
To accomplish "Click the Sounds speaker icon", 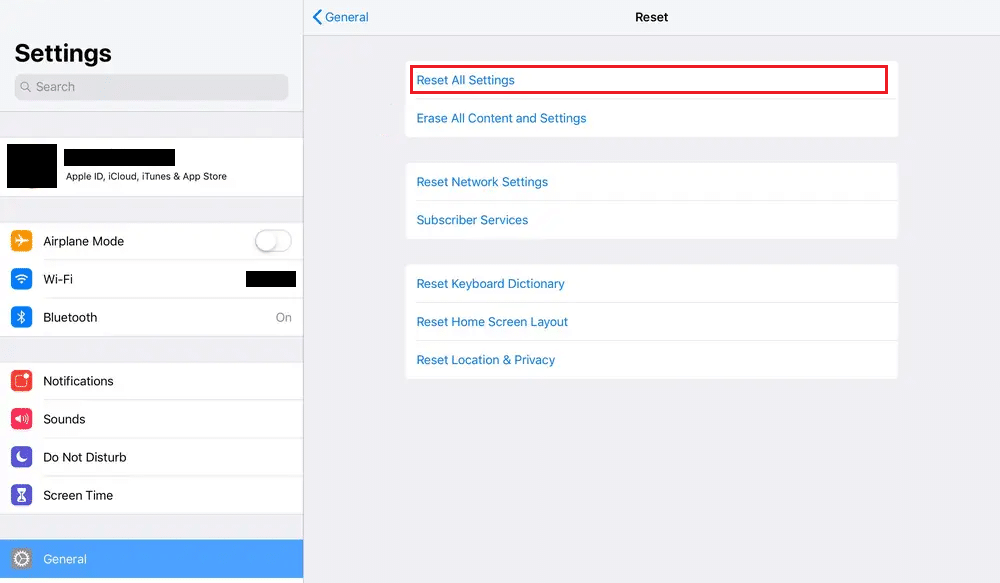I will (x=22, y=419).
